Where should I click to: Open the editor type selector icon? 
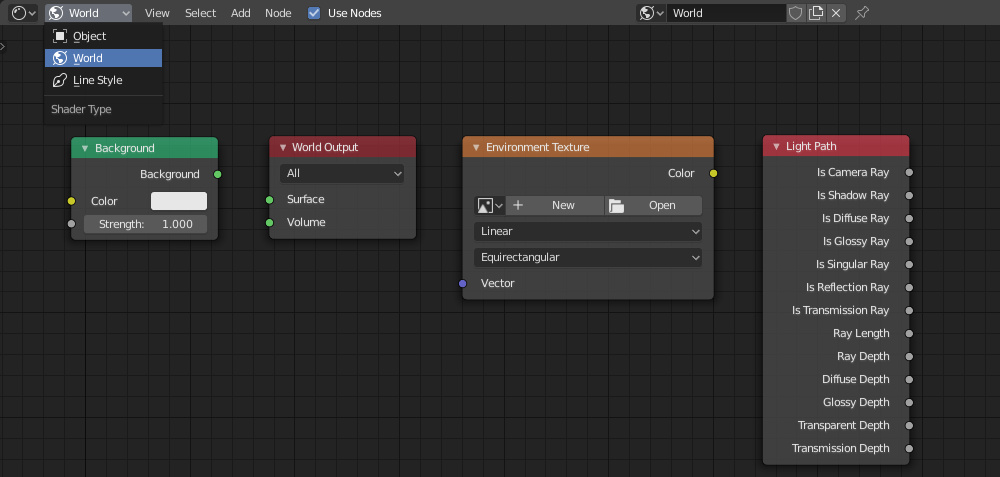24,13
